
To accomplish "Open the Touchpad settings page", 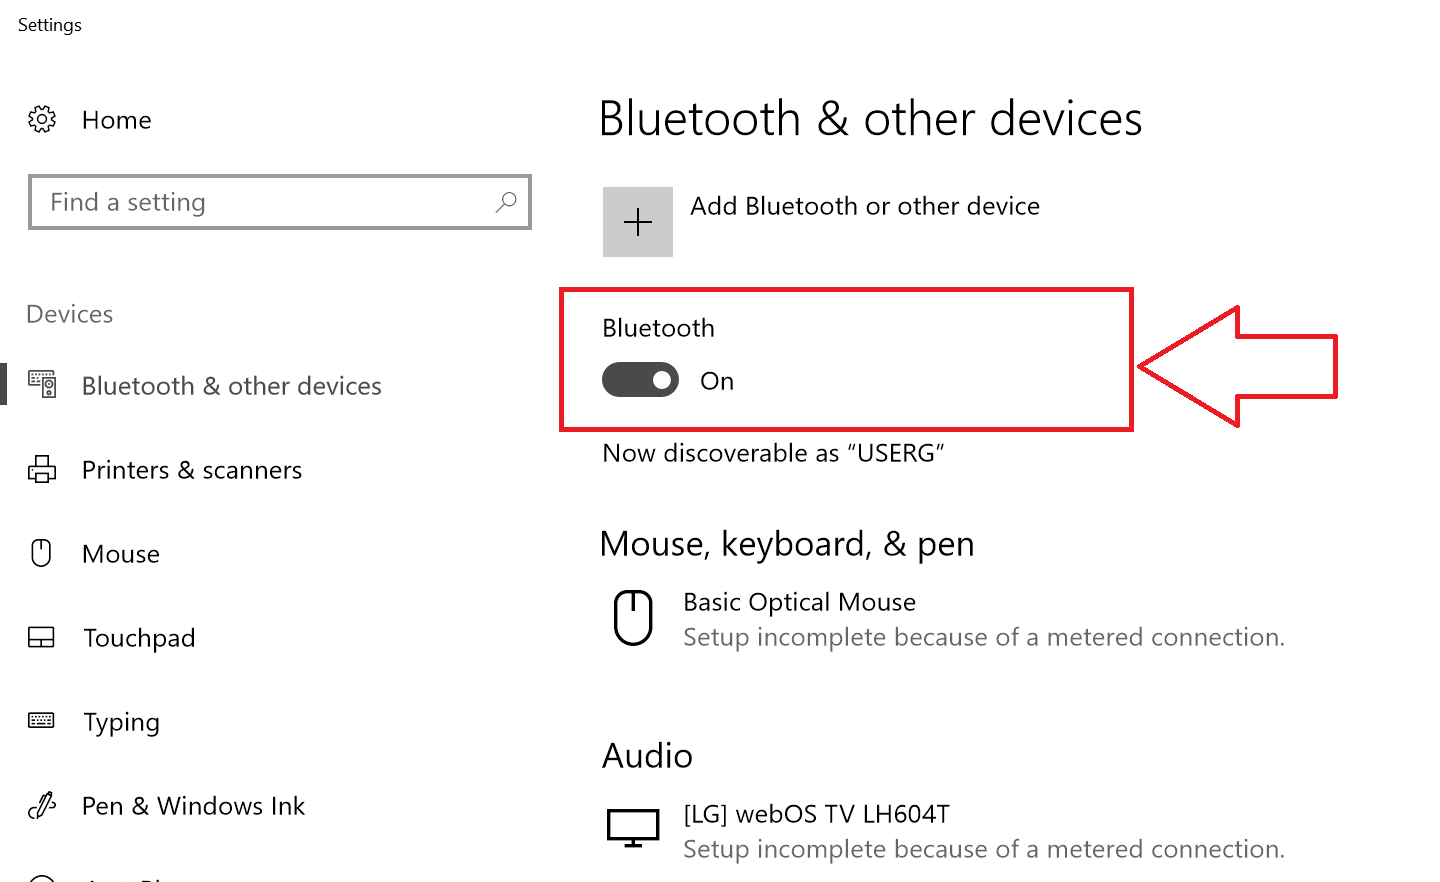I will (x=139, y=638).
